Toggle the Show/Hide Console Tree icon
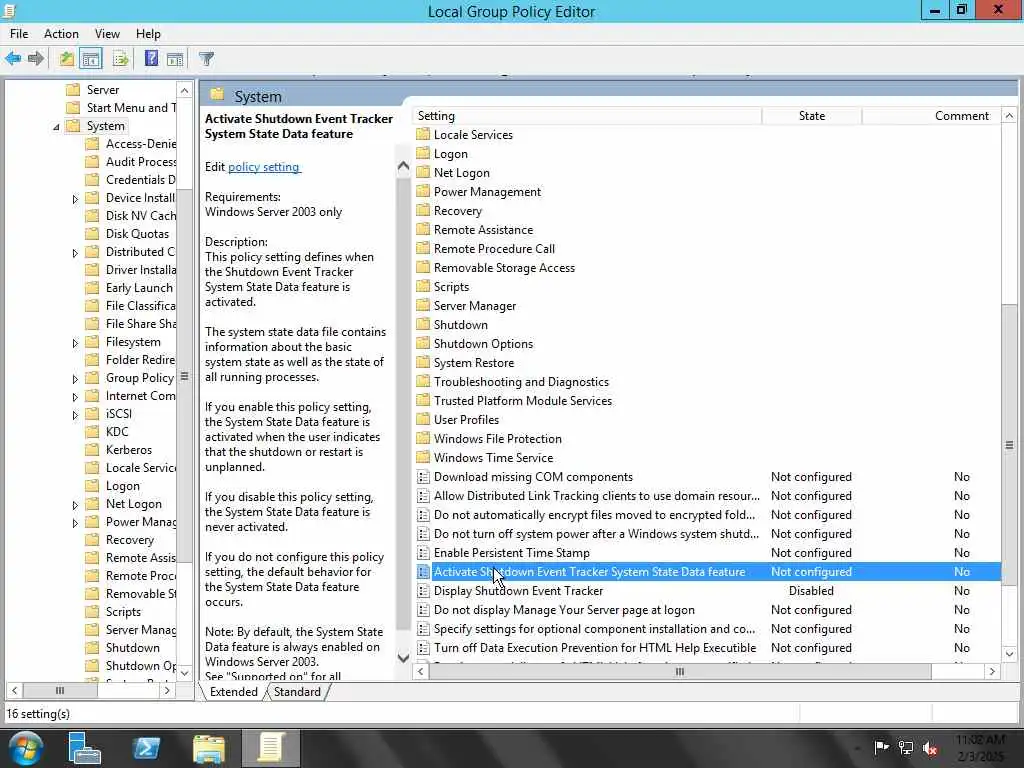Image resolution: width=1024 pixels, height=768 pixels. (91, 59)
